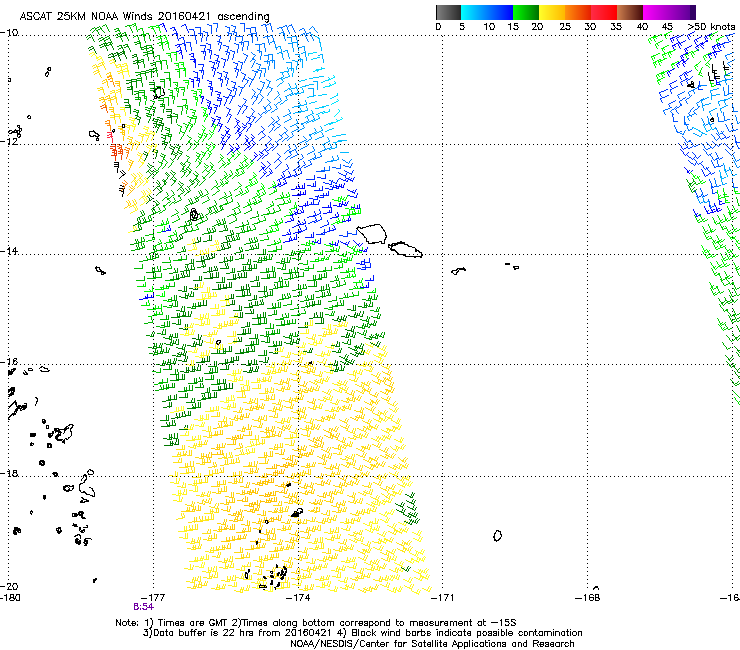Click the brown 35–40 knots legend segment

[x=630, y=12]
